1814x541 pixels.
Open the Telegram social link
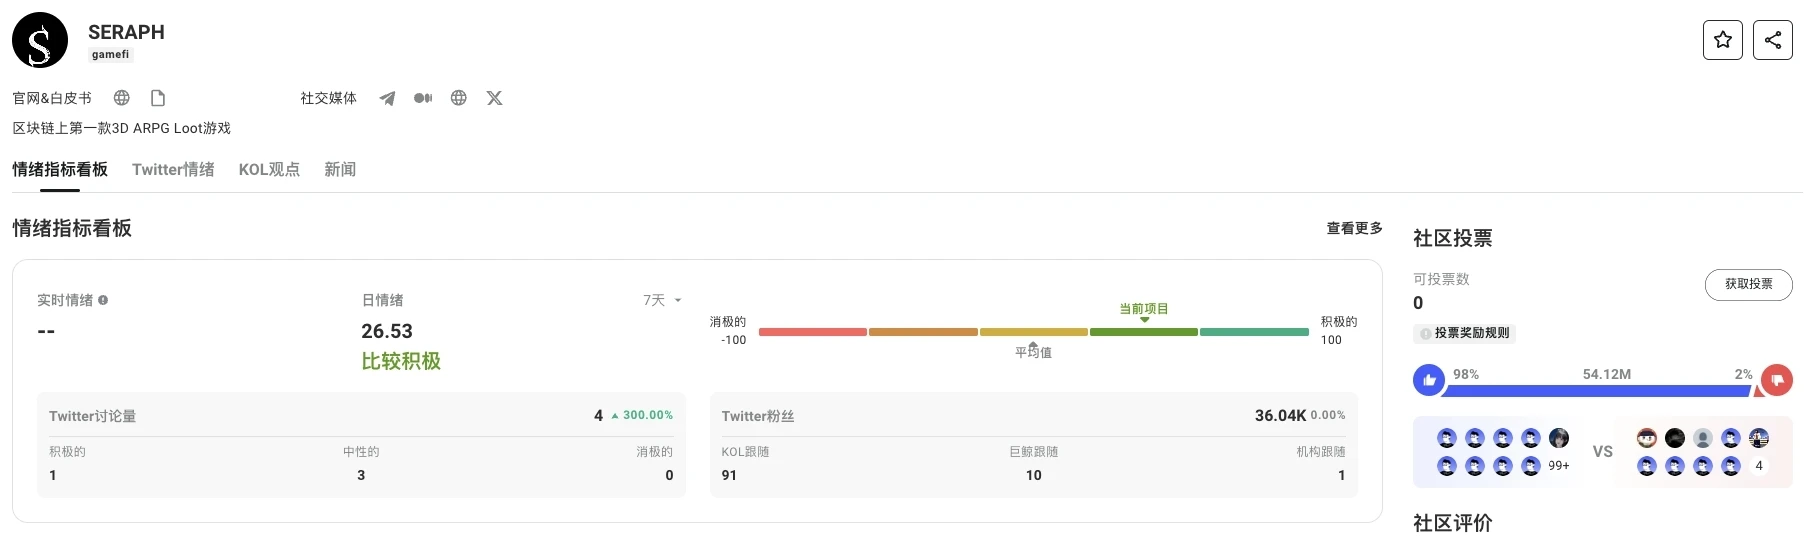click(387, 98)
